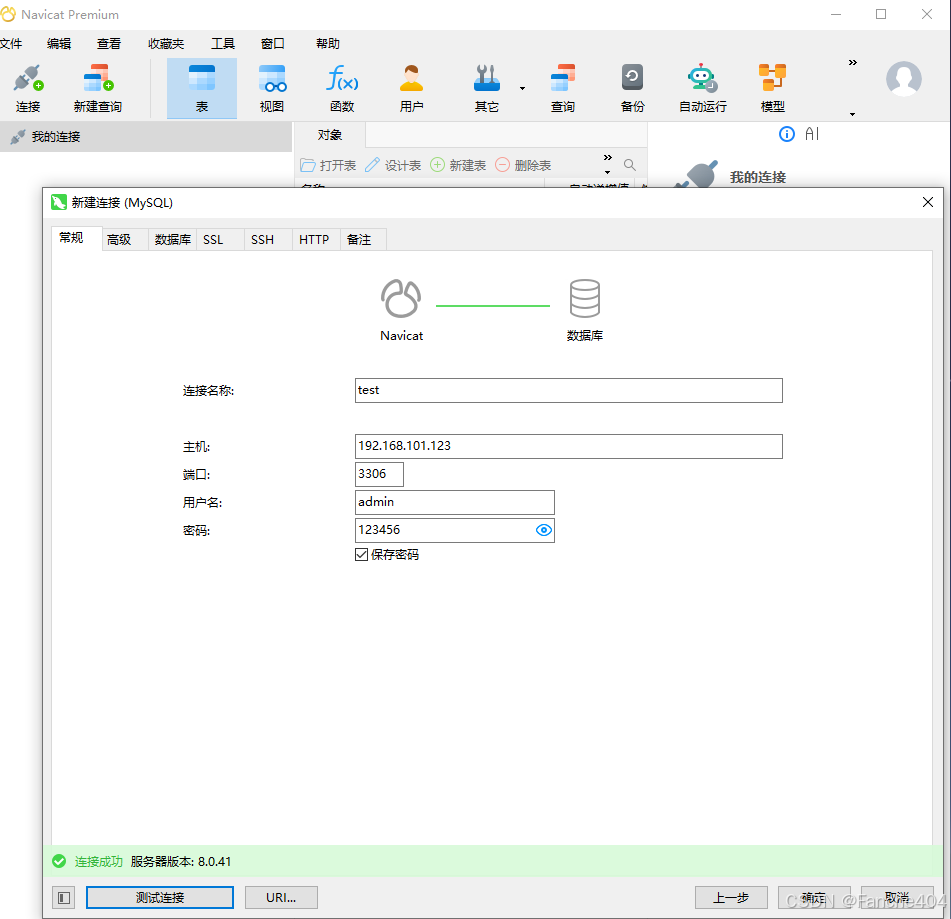Click the search magnifier icon
This screenshot has width=951, height=919.
click(x=630, y=165)
